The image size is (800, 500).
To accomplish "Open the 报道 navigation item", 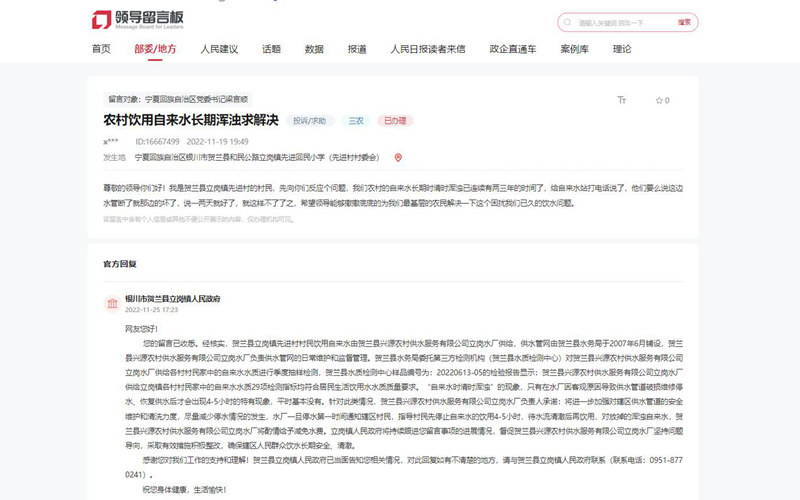I will coord(357,48).
